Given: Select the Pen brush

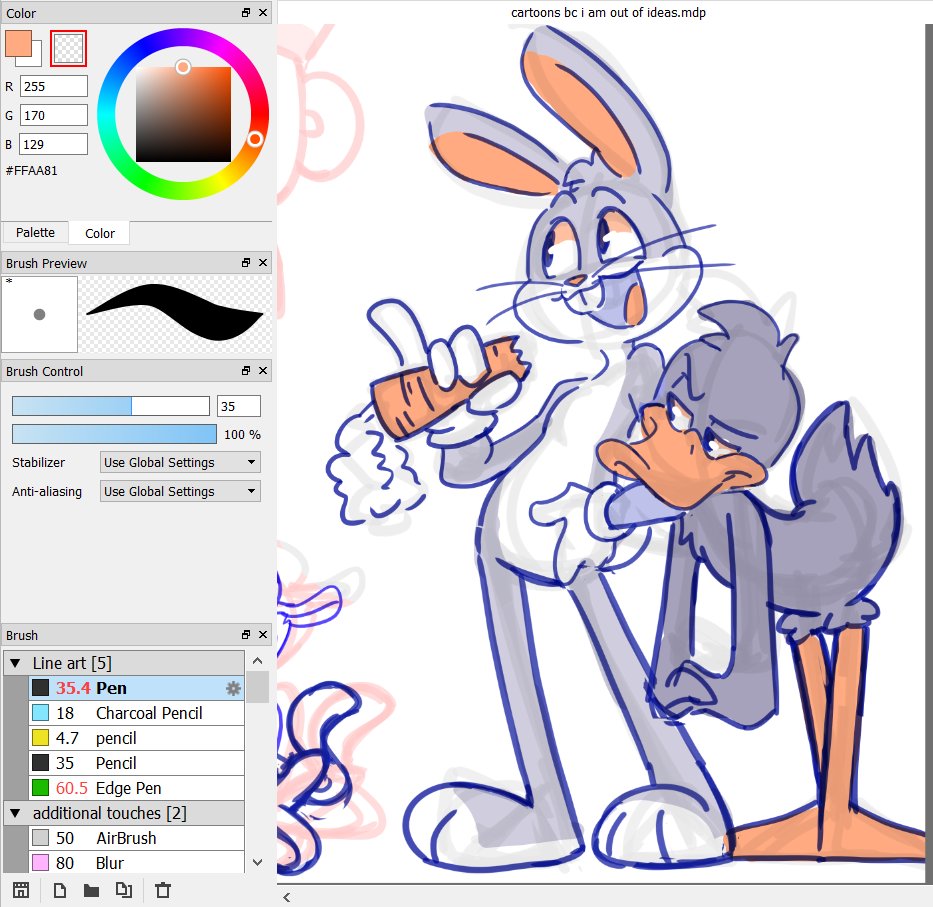Looking at the screenshot, I should 137,688.
